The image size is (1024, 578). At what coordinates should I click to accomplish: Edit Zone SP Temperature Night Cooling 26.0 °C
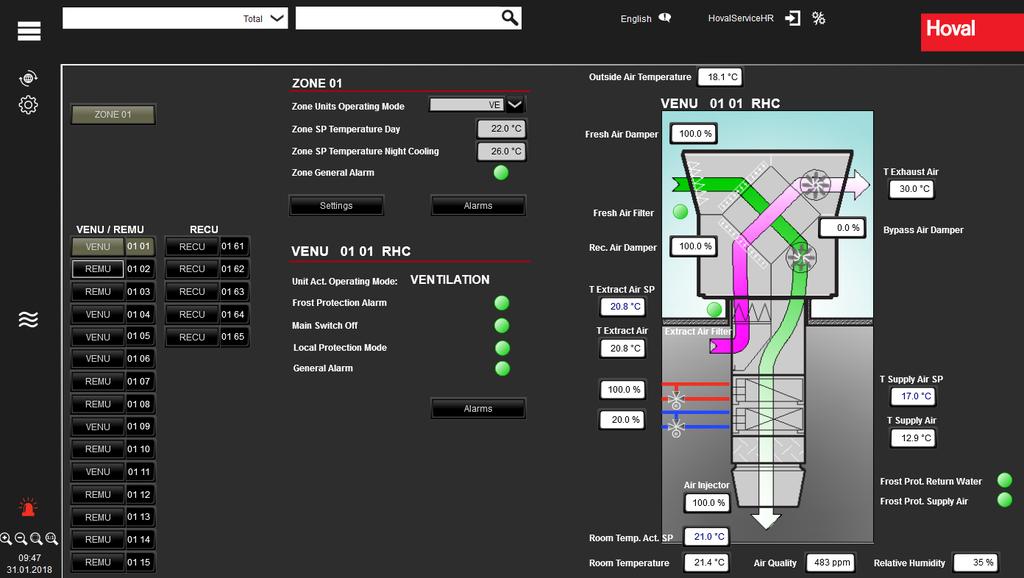pos(502,152)
